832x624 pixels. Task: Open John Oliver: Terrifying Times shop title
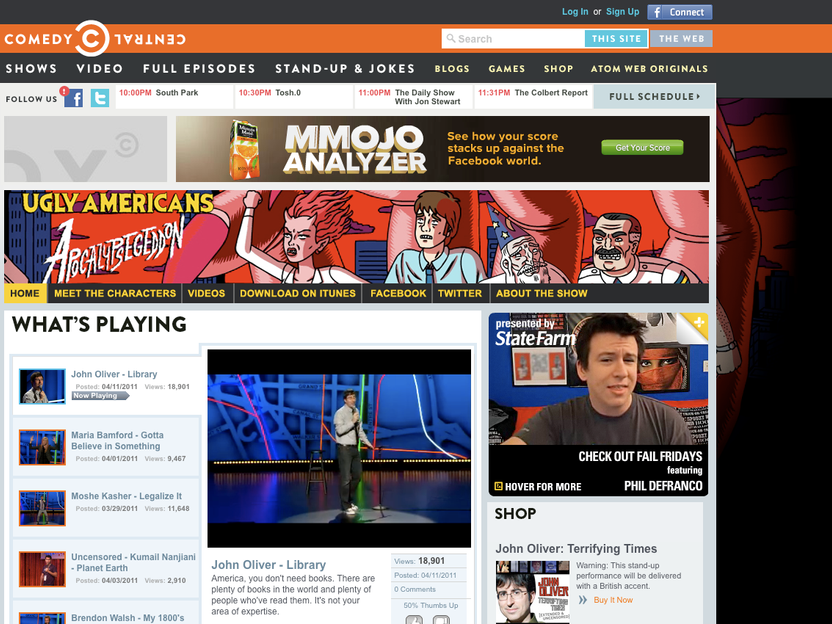576,549
